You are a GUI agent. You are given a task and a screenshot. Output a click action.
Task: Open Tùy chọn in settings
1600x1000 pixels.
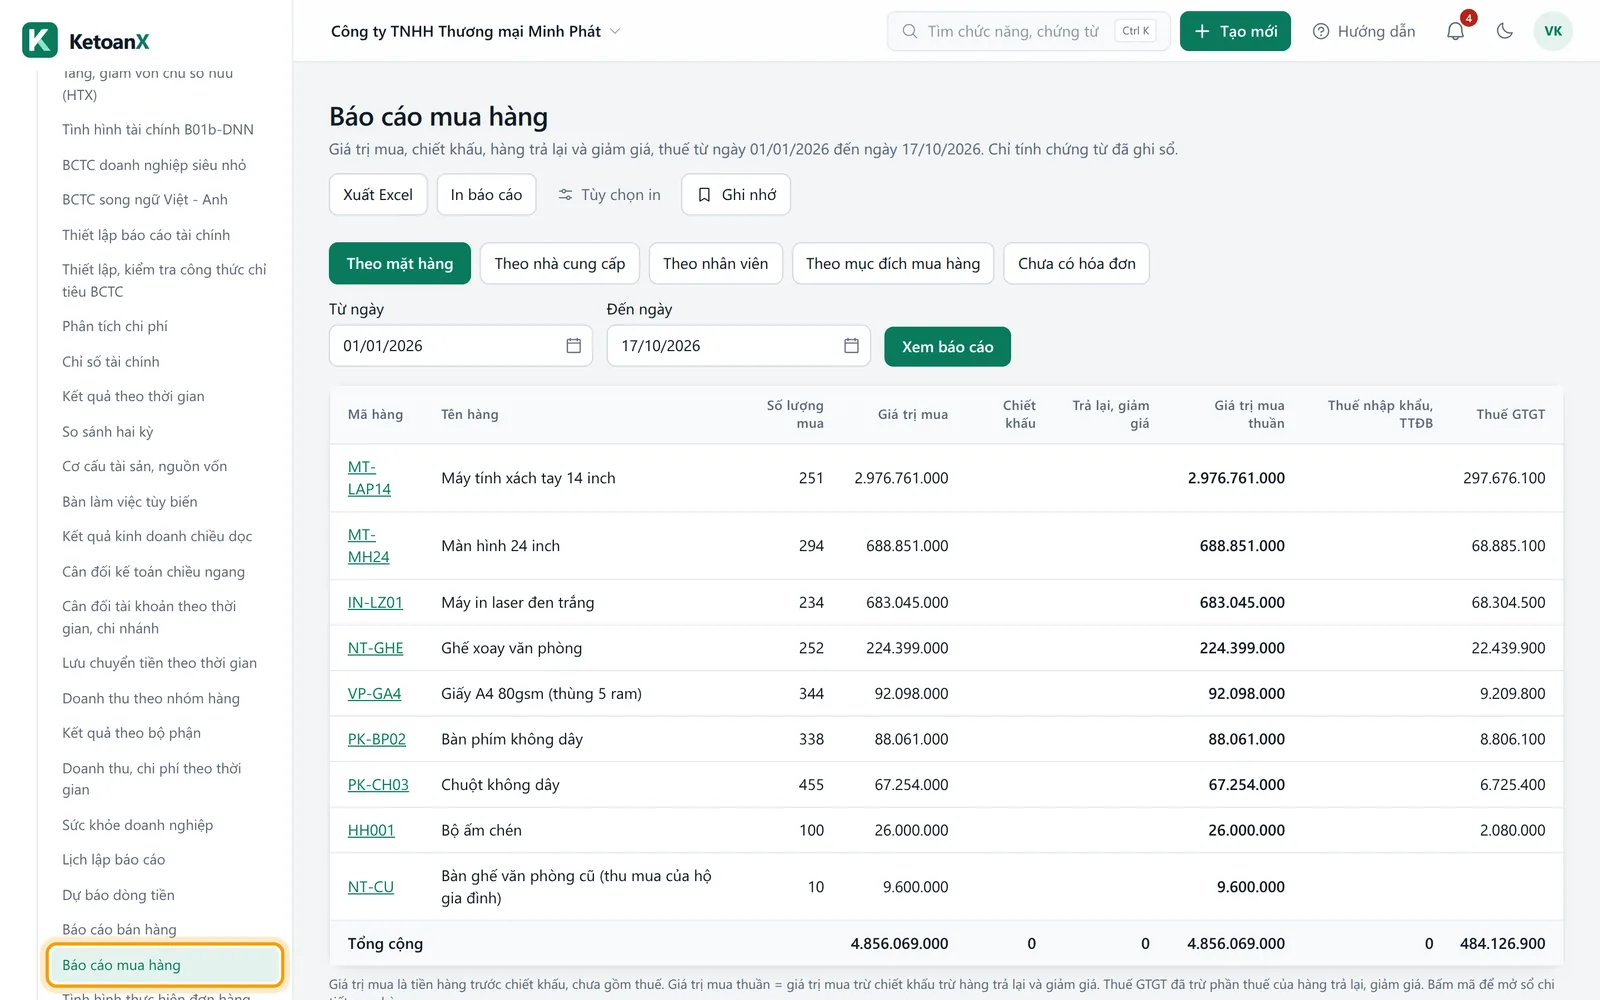click(x=609, y=194)
